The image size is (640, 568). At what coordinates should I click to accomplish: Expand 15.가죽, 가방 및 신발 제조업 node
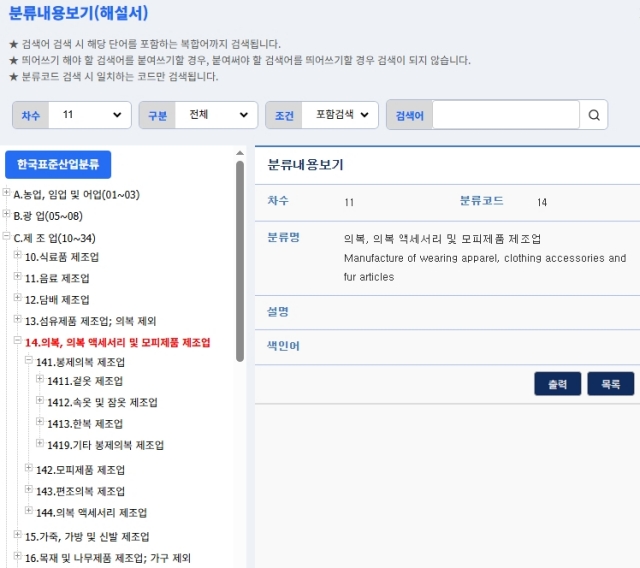[17, 534]
